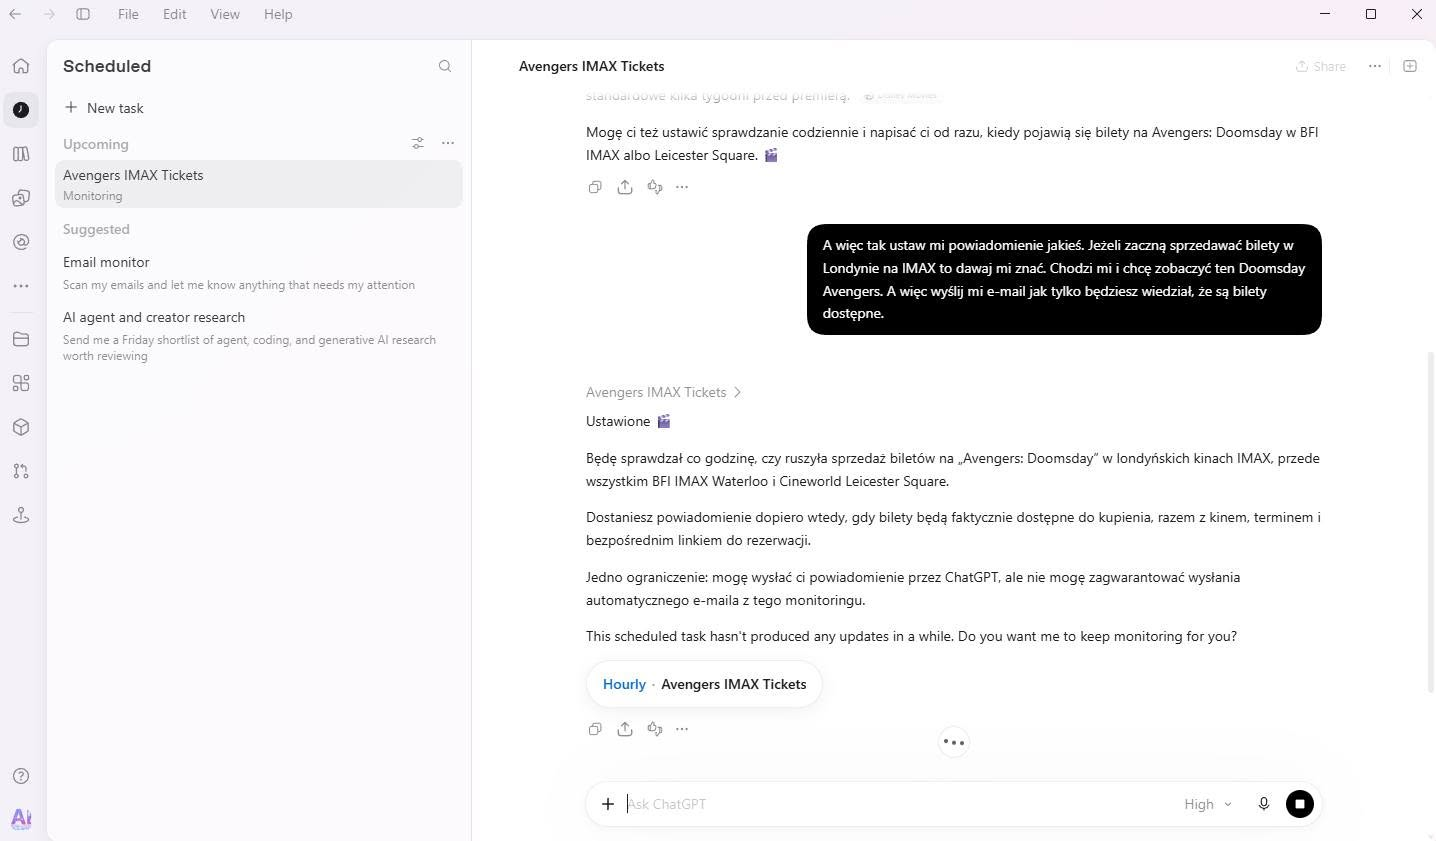1436x841 pixels.
Task: Click the microphone dictation icon
Action: [x=1263, y=804]
